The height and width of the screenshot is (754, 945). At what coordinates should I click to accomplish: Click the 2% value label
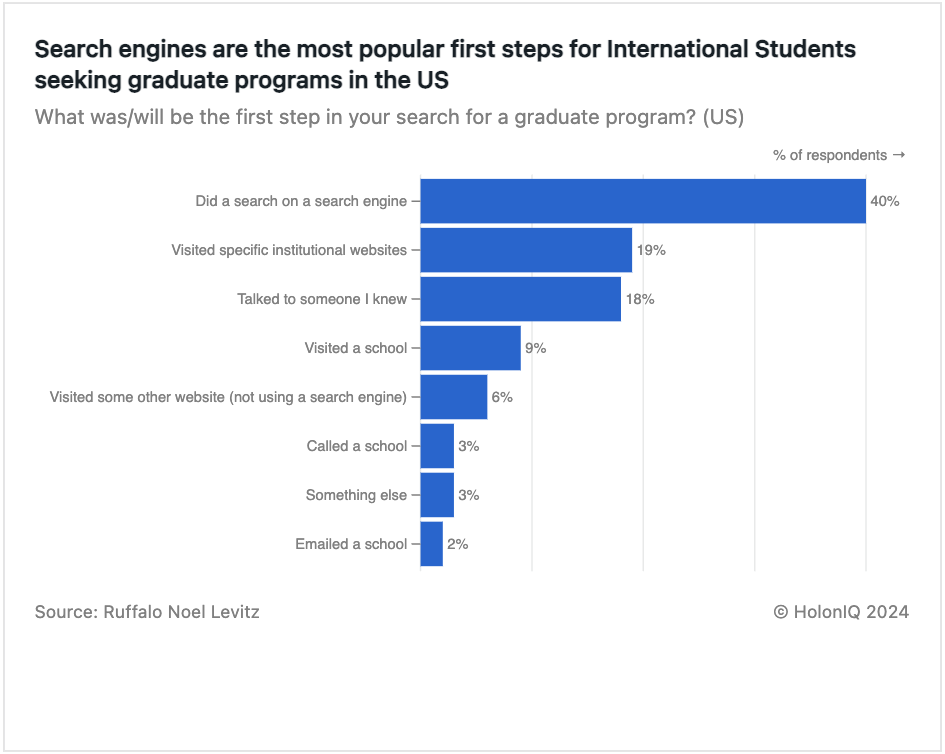point(457,544)
